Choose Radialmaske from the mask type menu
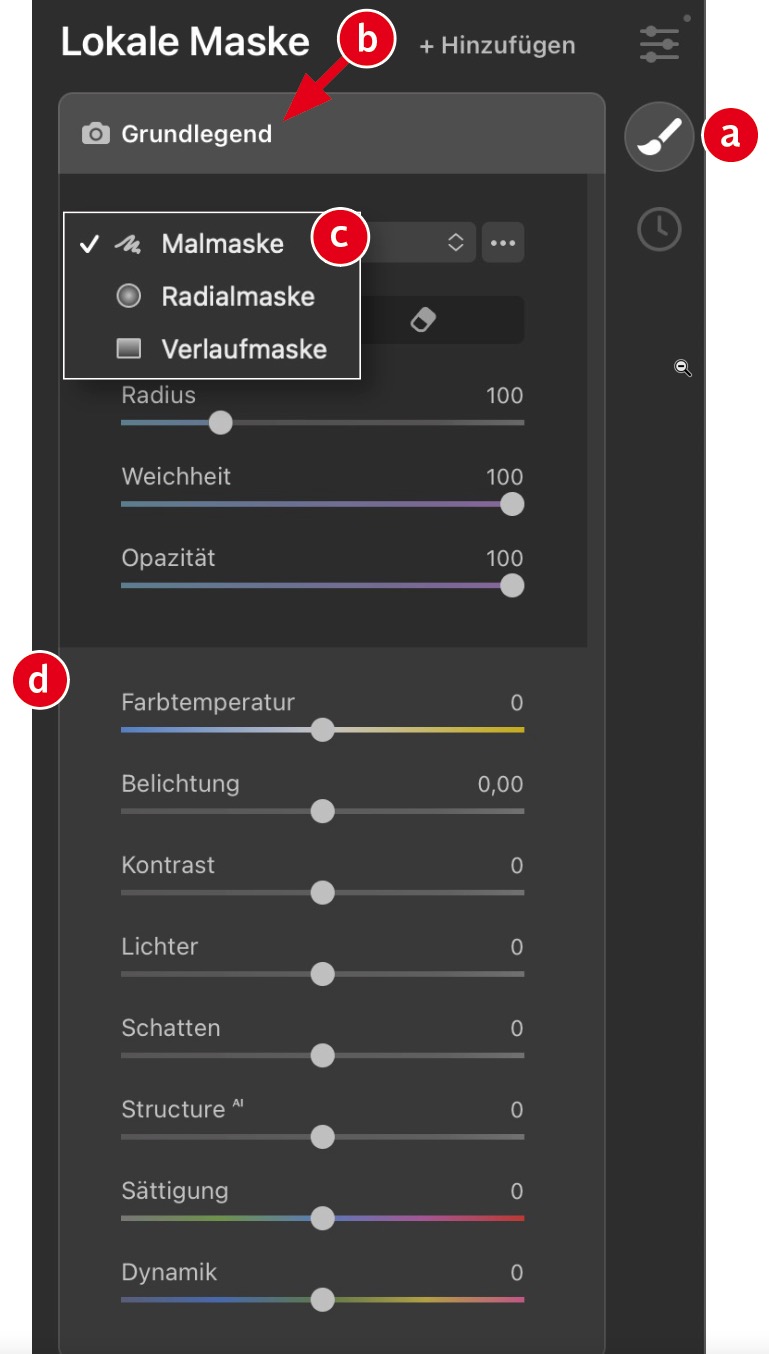This screenshot has height=1354, width=769. click(x=238, y=296)
